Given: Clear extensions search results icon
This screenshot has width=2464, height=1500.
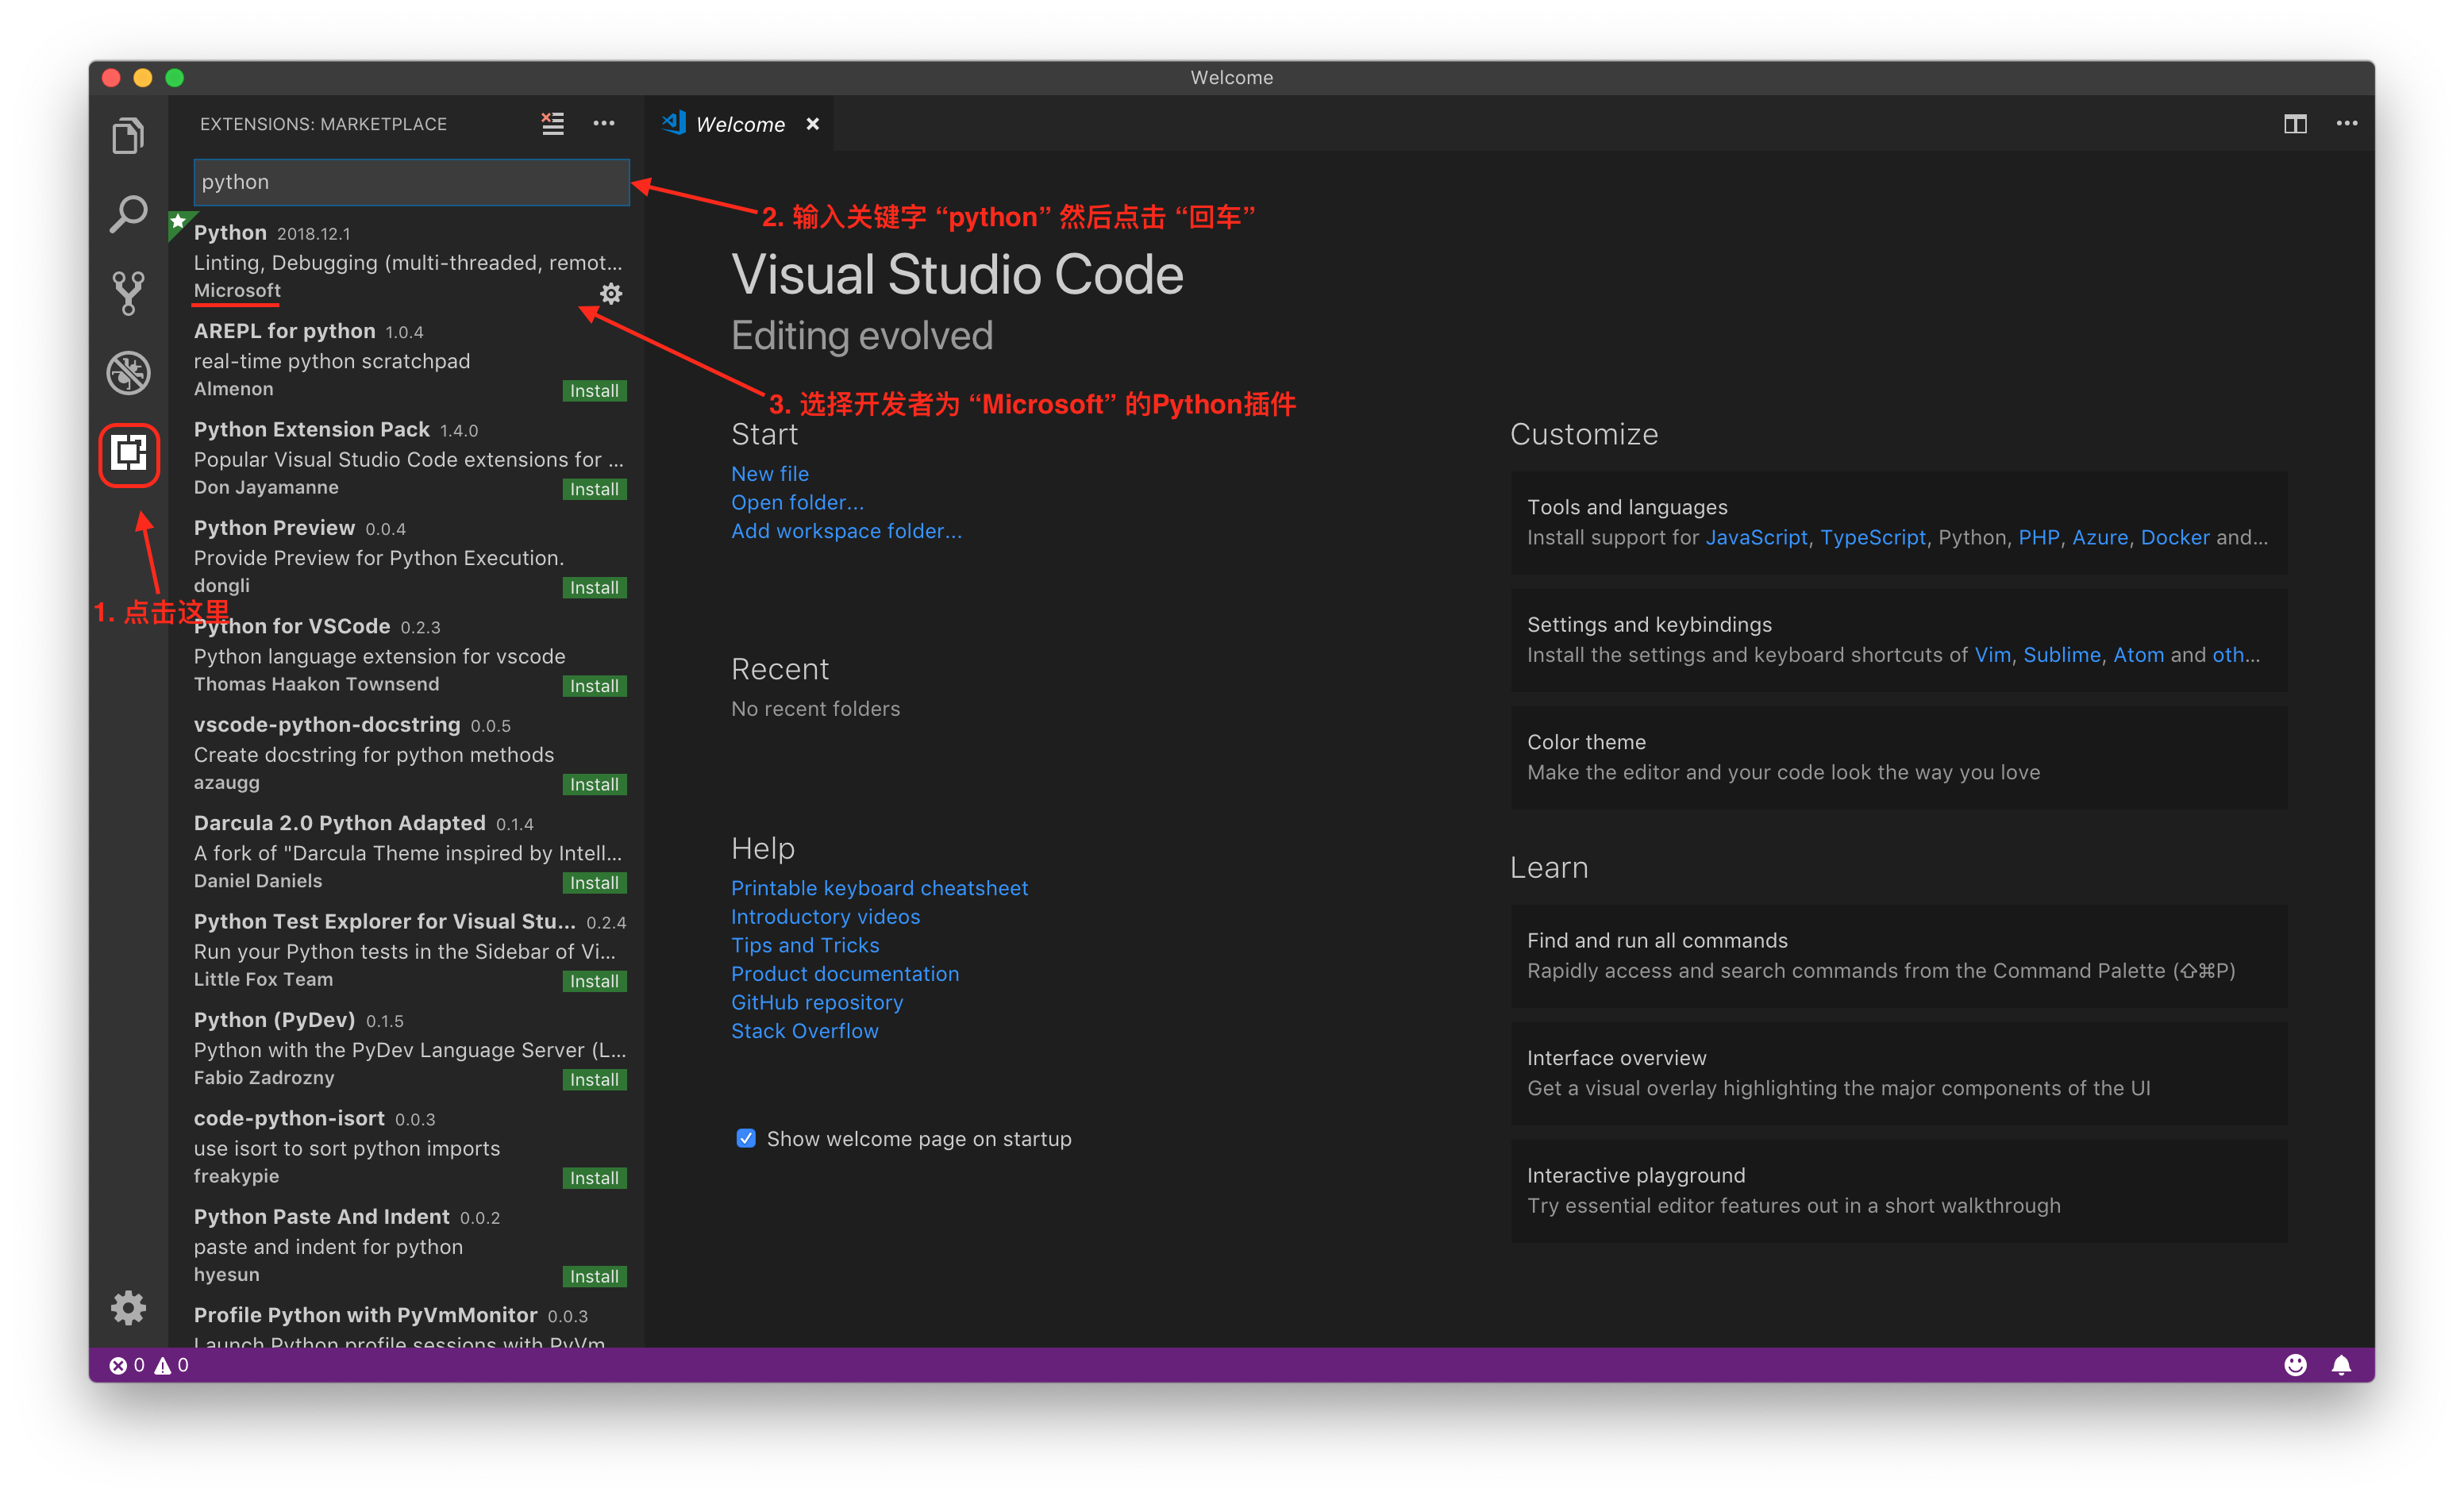Looking at the screenshot, I should 552,123.
